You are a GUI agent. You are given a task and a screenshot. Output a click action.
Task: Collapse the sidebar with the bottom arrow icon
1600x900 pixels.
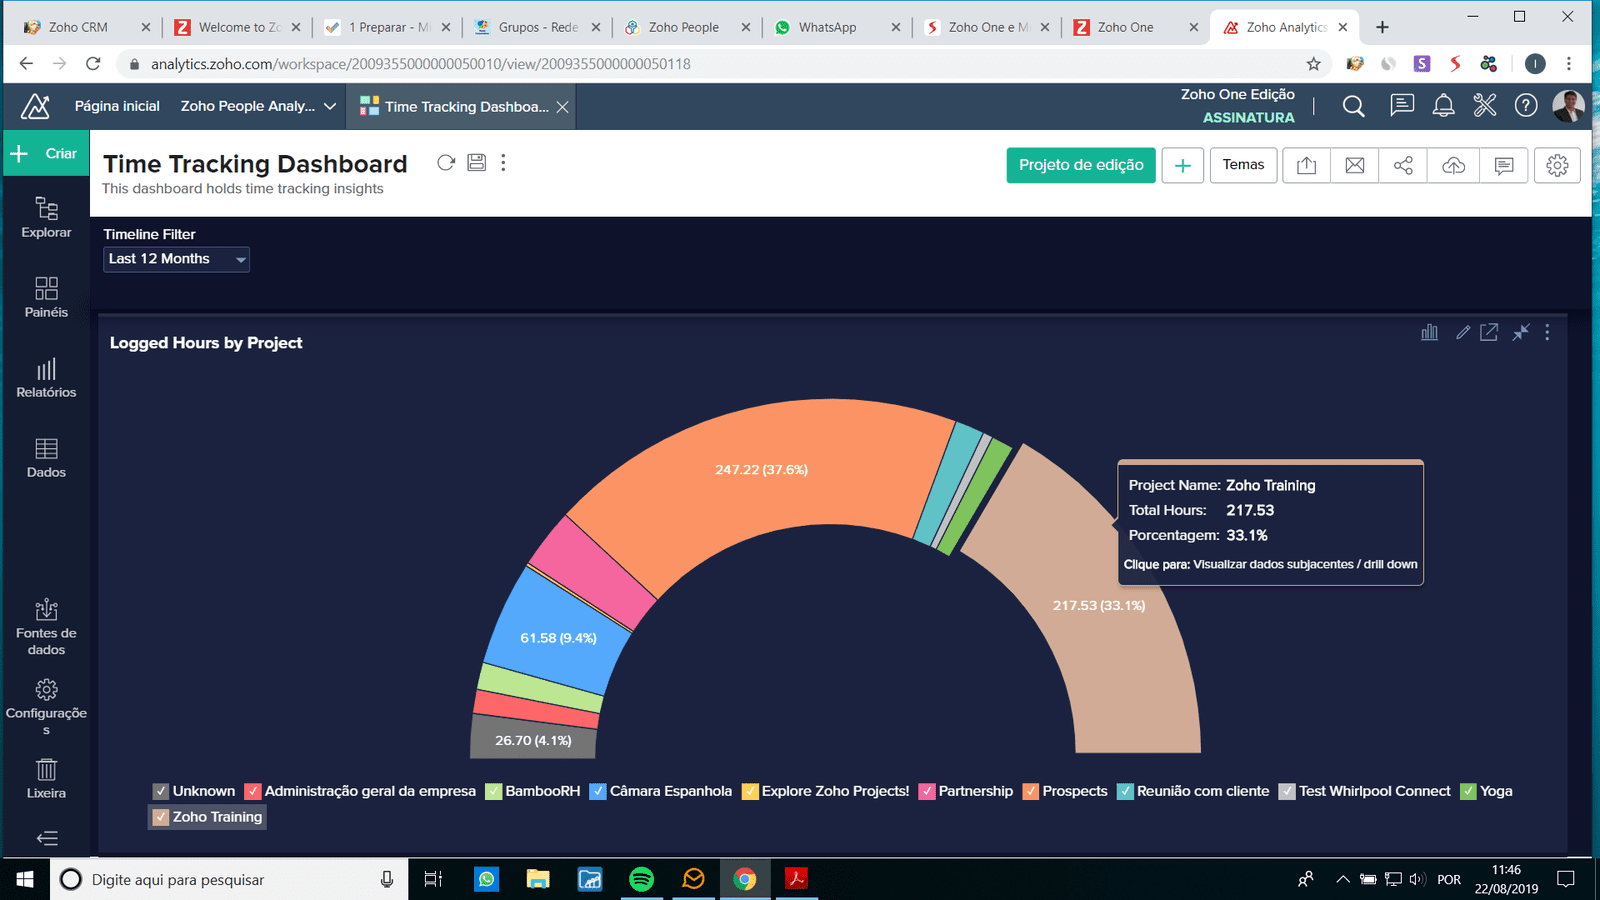click(x=46, y=838)
